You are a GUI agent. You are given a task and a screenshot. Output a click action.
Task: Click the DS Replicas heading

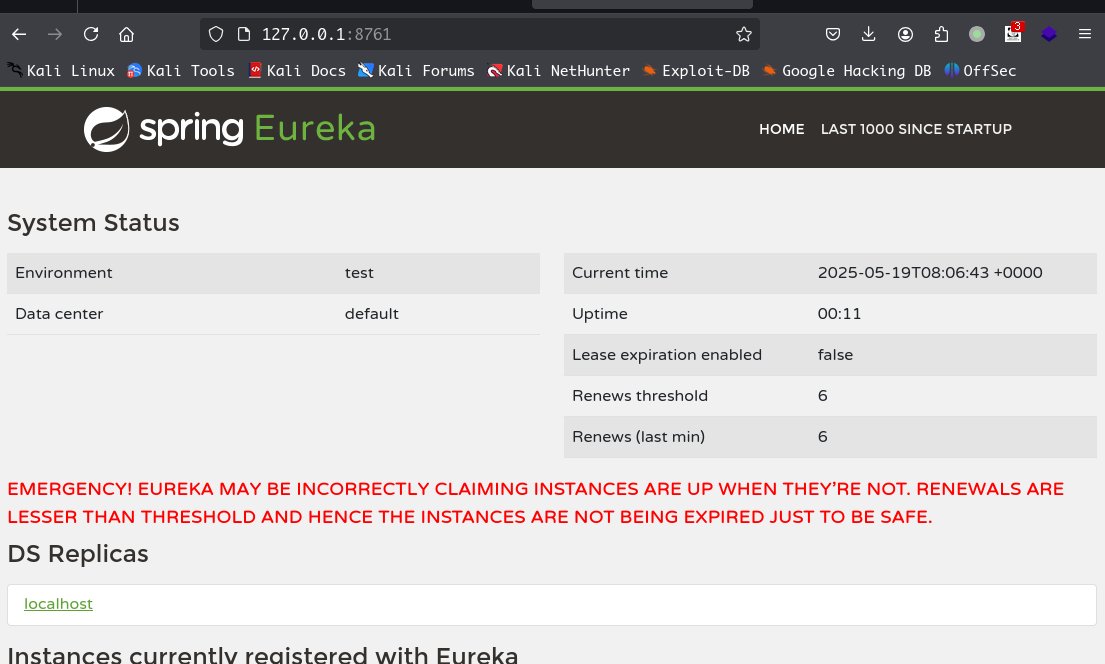pyautogui.click(x=78, y=554)
